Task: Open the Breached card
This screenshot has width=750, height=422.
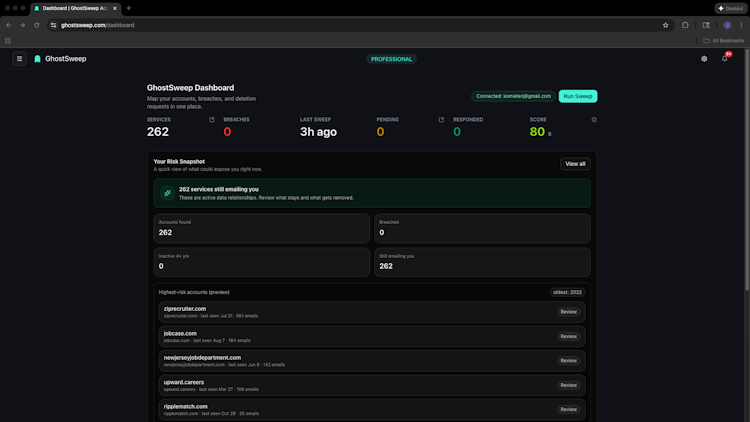Action: [x=482, y=228]
